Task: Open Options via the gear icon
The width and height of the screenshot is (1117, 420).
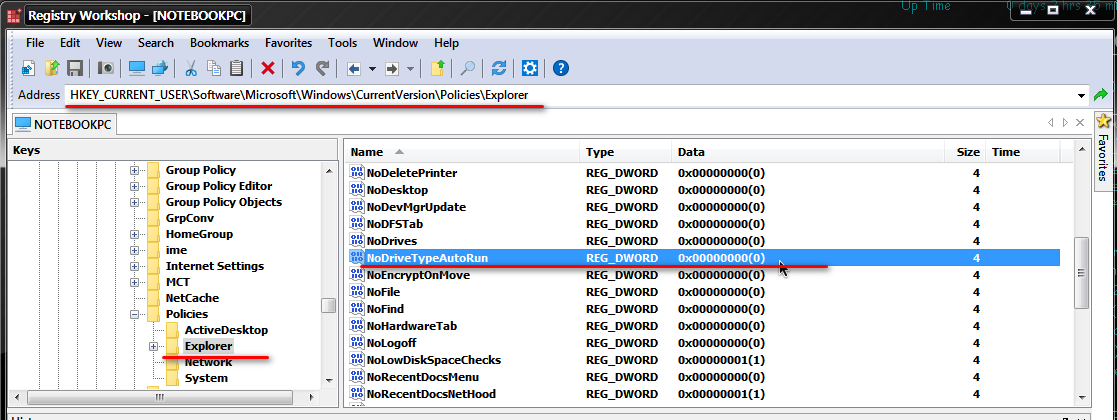Action: coord(529,68)
